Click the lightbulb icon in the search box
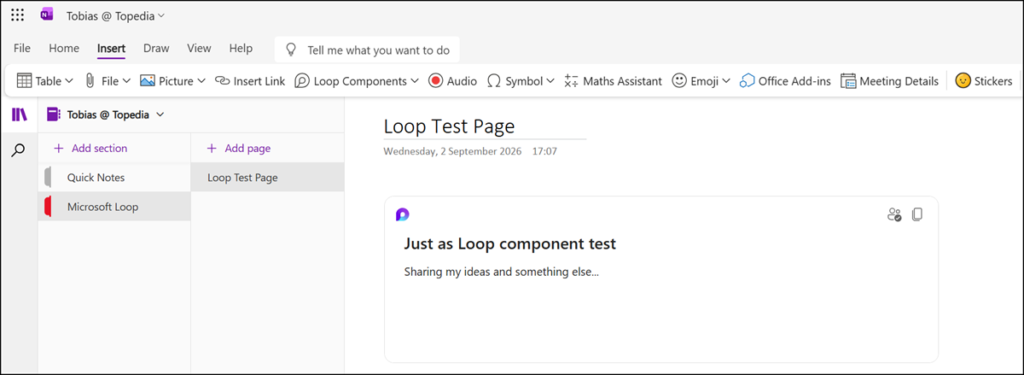The image size is (1024, 375). pyautogui.click(x=292, y=50)
